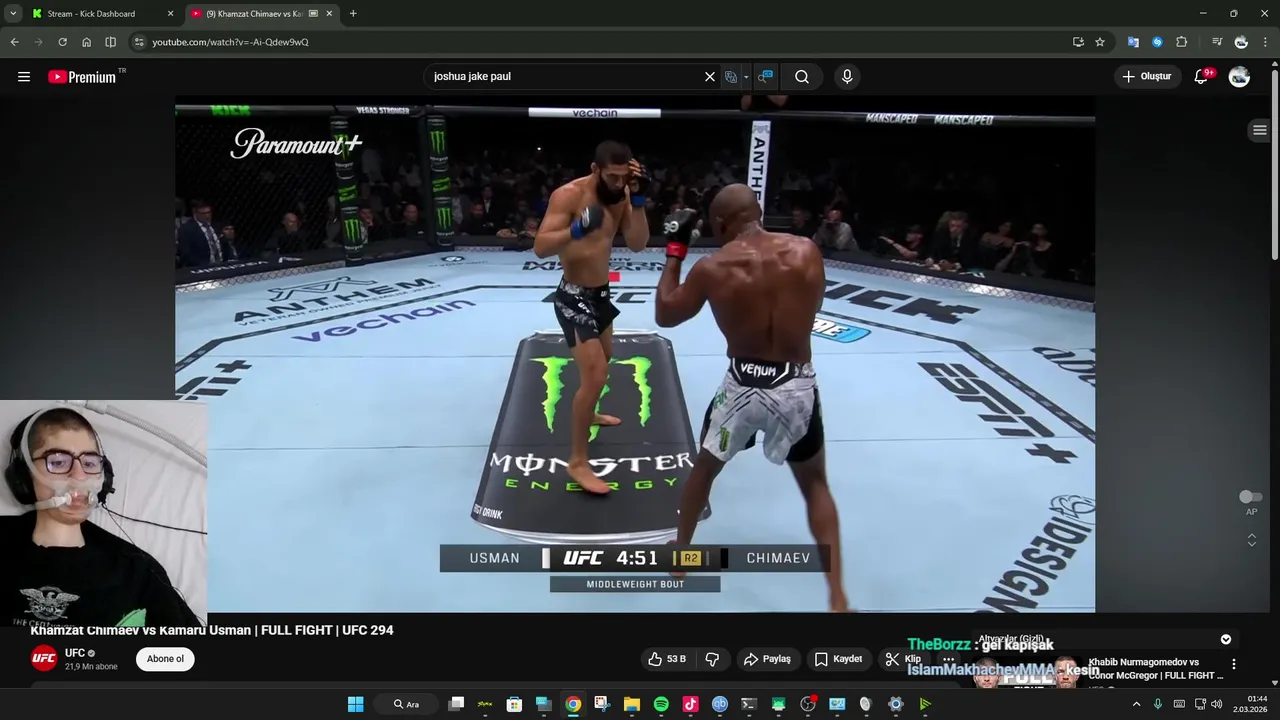Go to the browser home page
The height and width of the screenshot is (720, 1280).
point(86,42)
